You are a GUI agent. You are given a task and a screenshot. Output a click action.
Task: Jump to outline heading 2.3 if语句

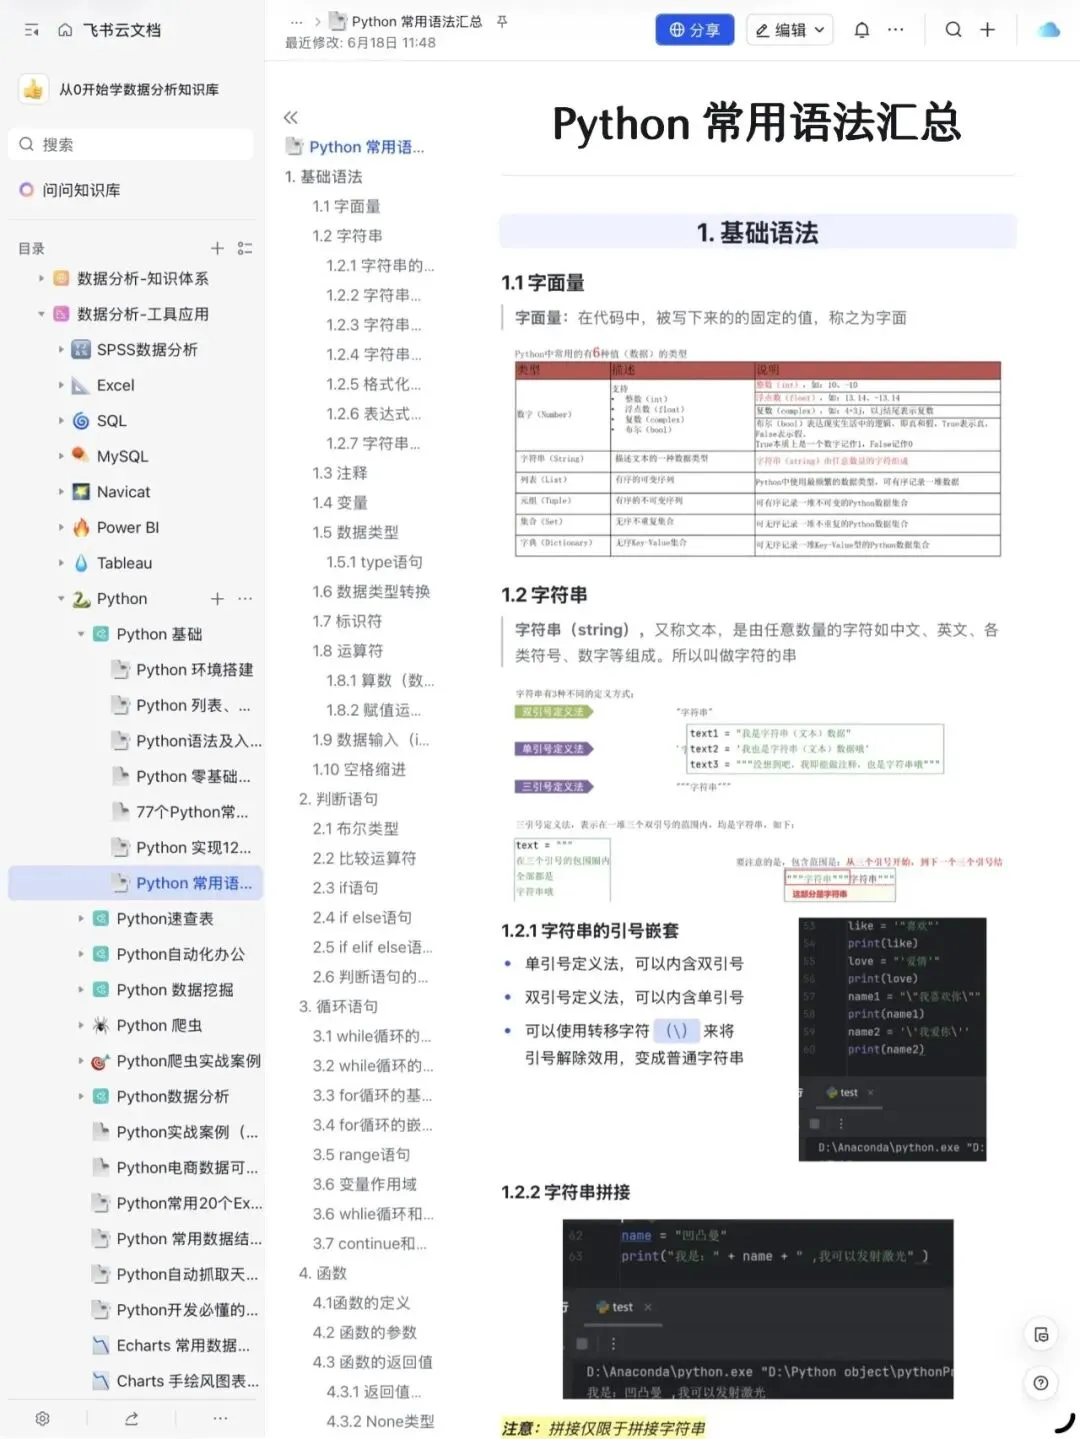click(345, 887)
